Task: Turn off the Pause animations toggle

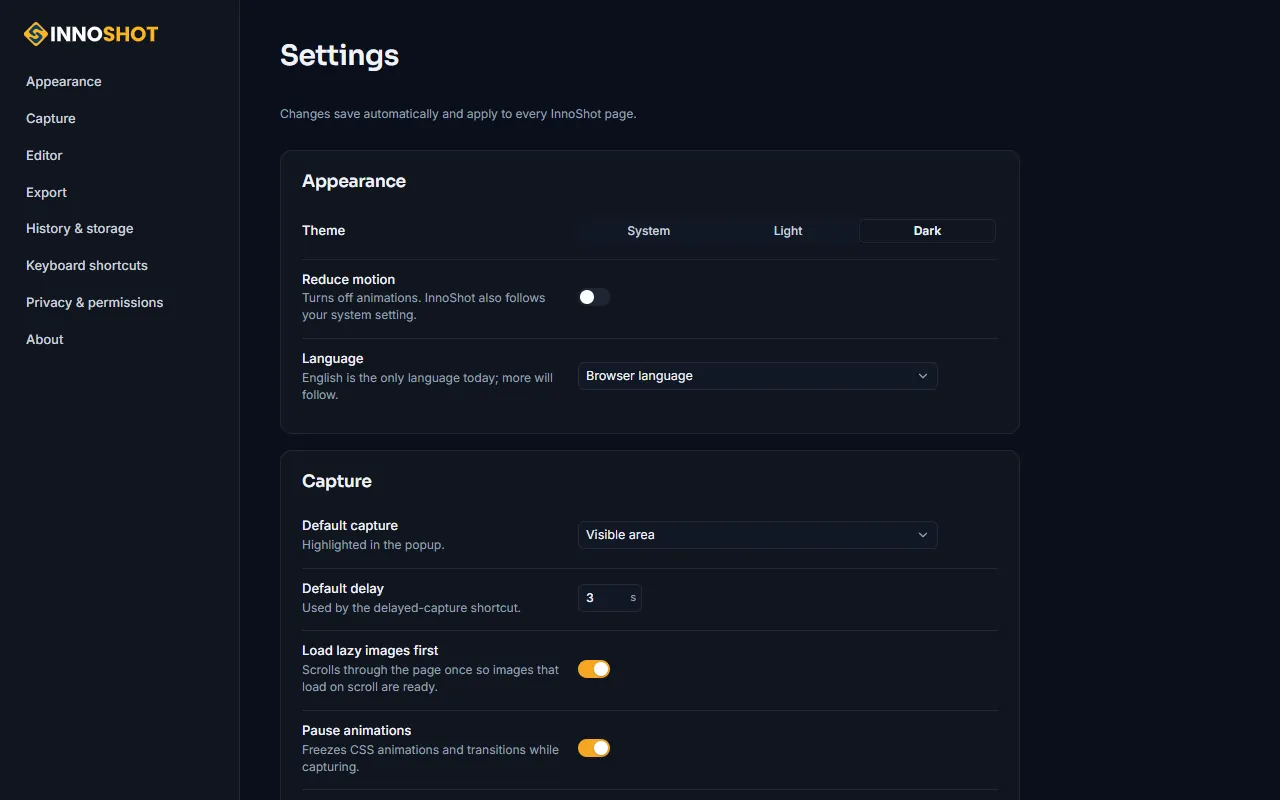Action: click(594, 748)
